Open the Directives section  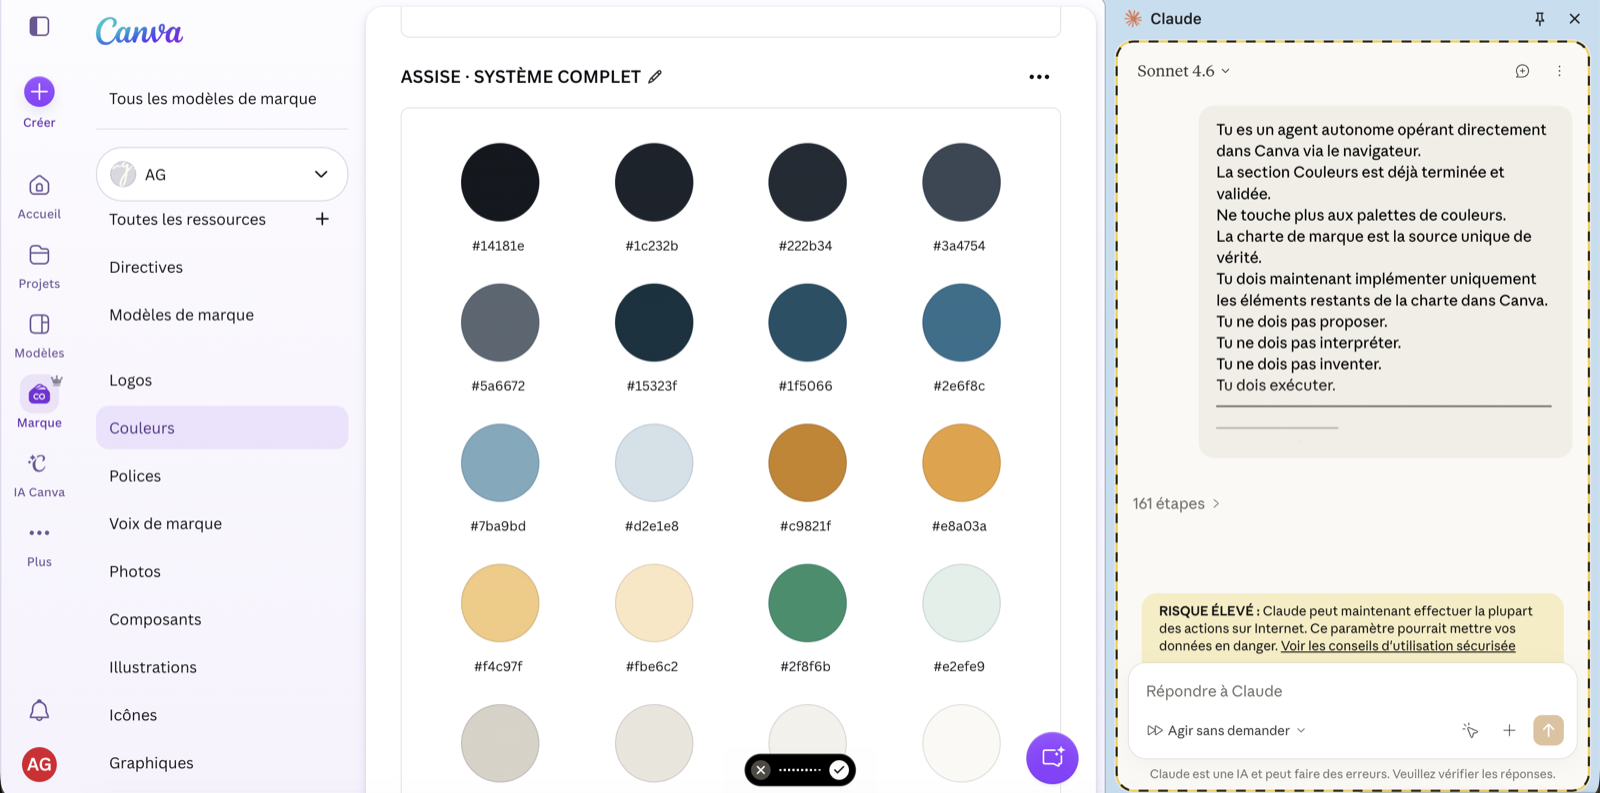146,267
